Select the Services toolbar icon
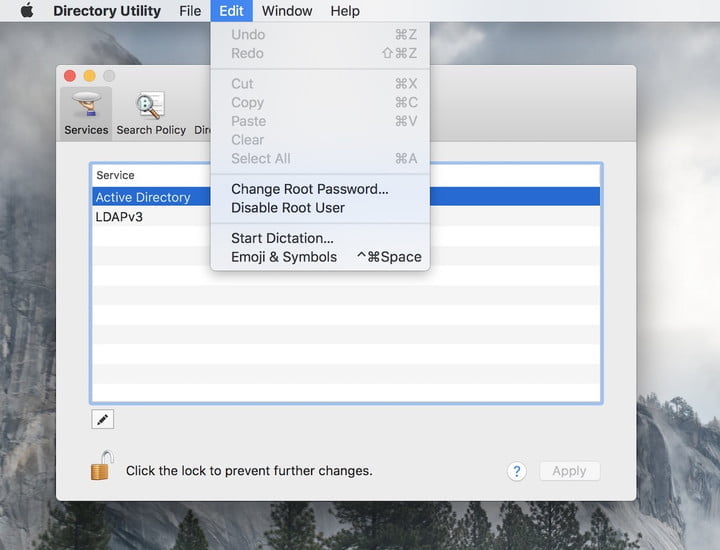The width and height of the screenshot is (720, 550). [86, 113]
